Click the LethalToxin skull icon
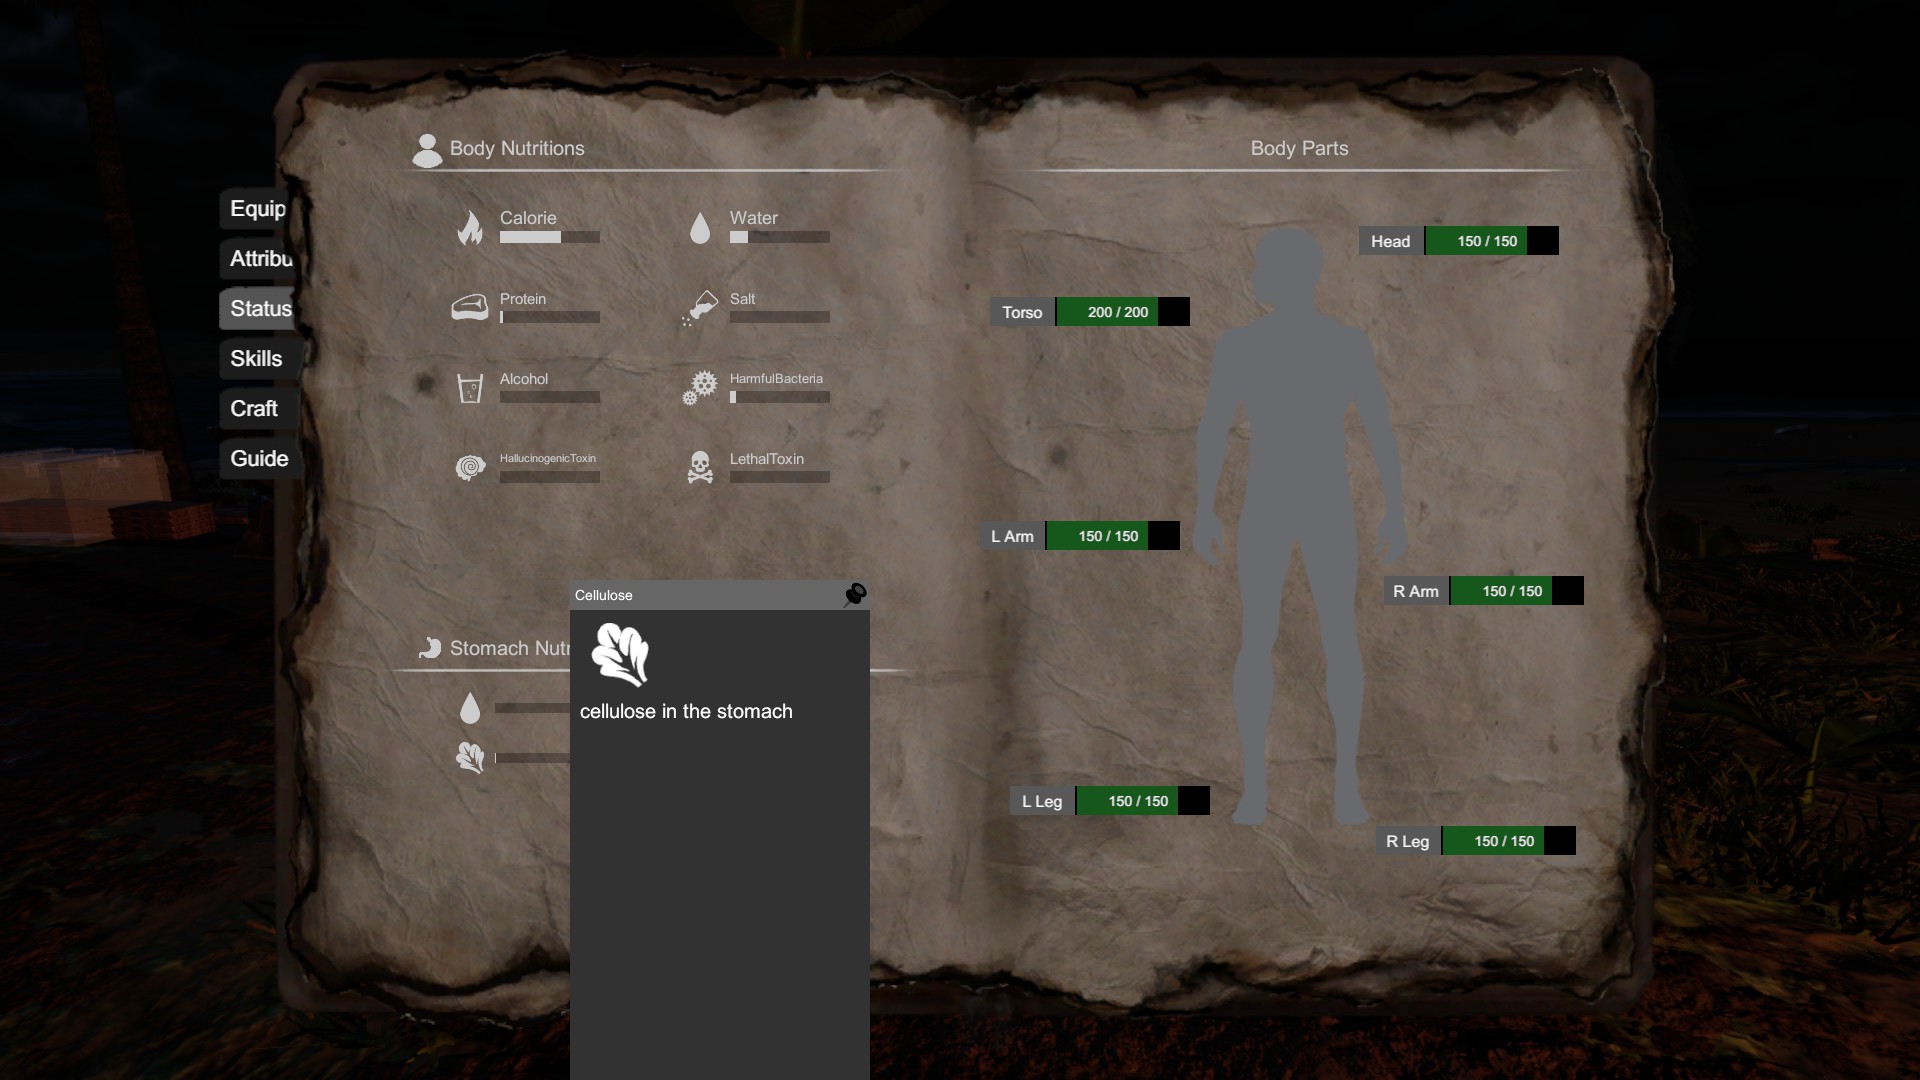This screenshot has height=1080, width=1920. [700, 467]
